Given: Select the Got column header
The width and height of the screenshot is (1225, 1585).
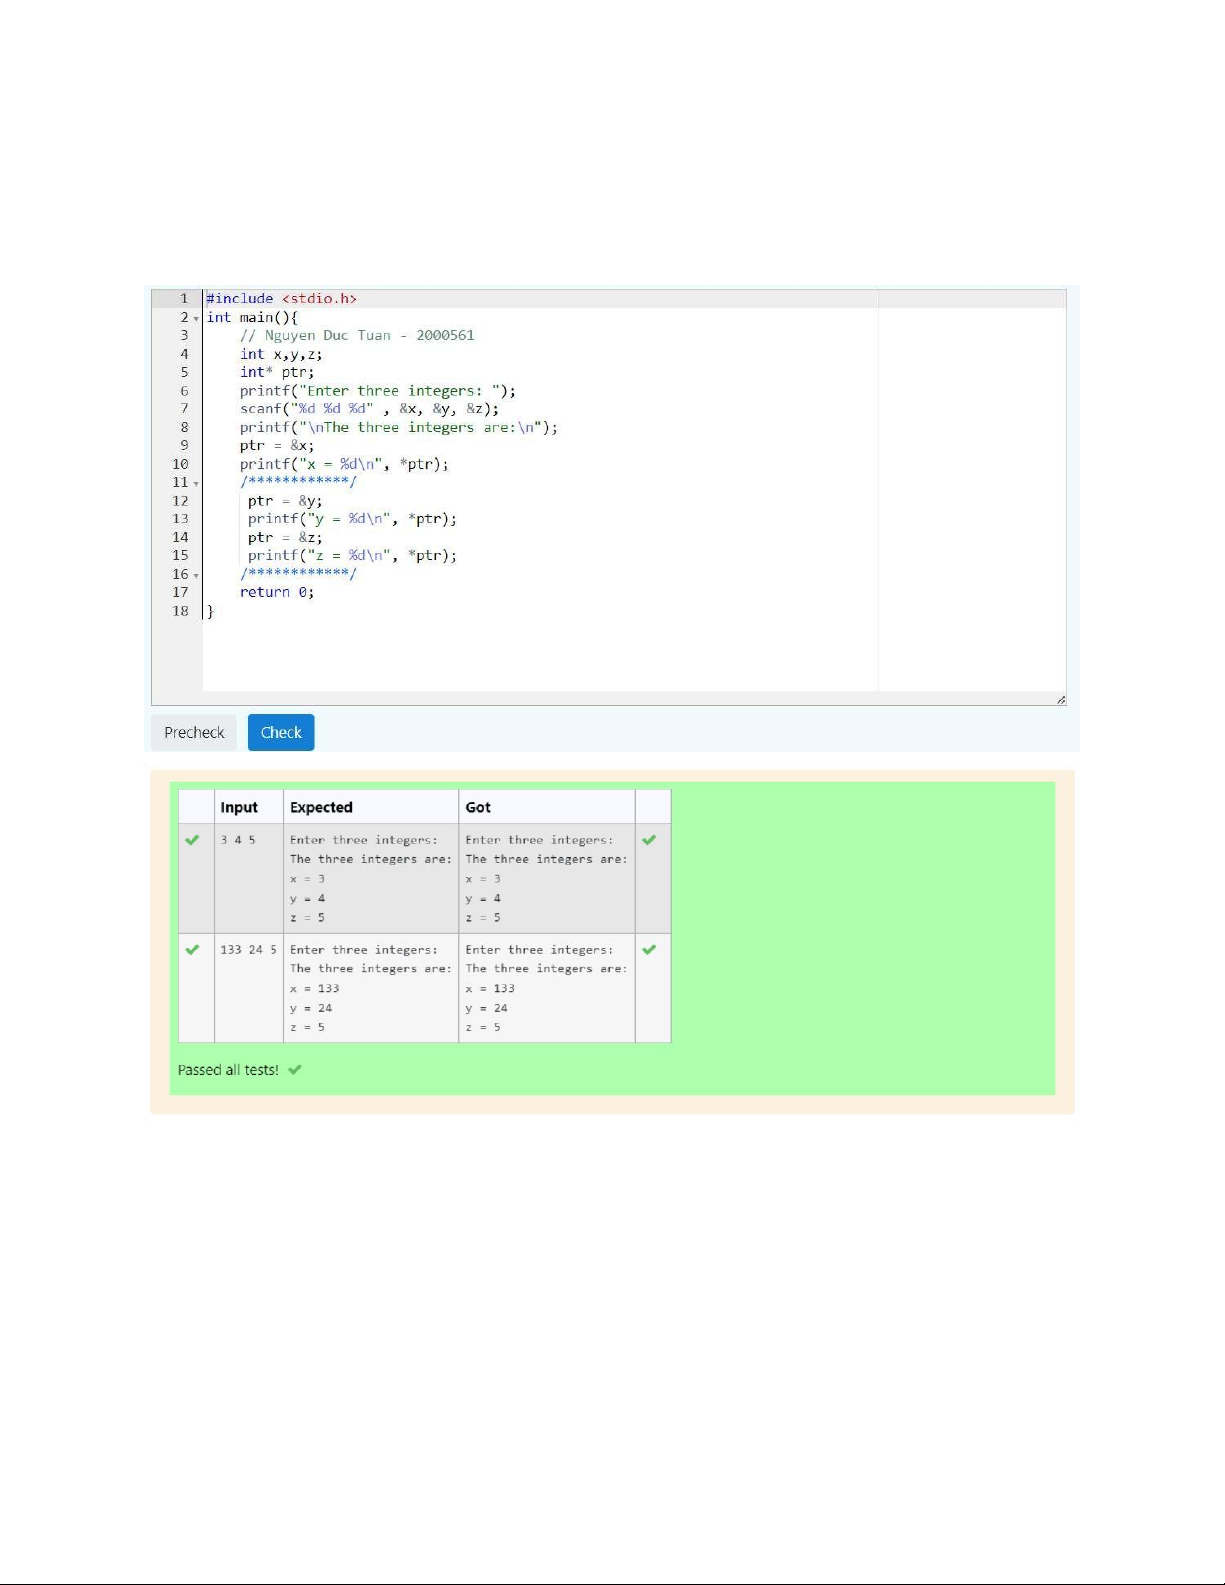Looking at the screenshot, I should coord(478,807).
